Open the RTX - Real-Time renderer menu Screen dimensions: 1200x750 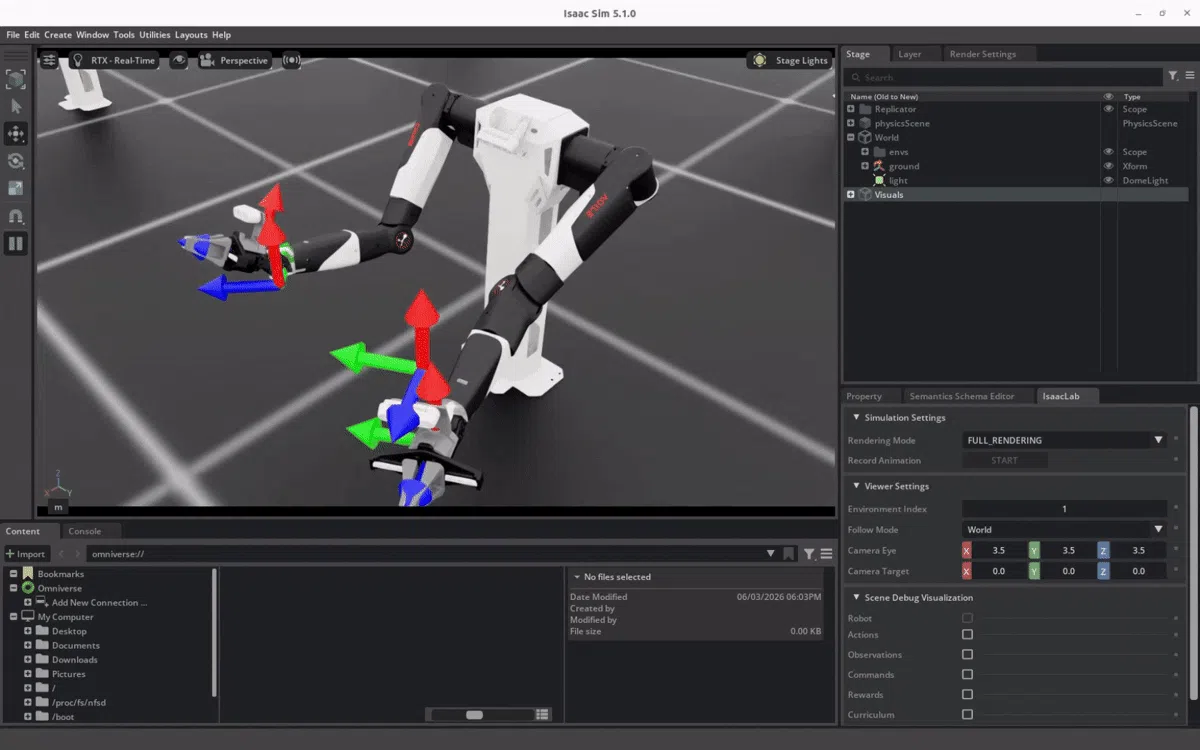(x=113, y=60)
